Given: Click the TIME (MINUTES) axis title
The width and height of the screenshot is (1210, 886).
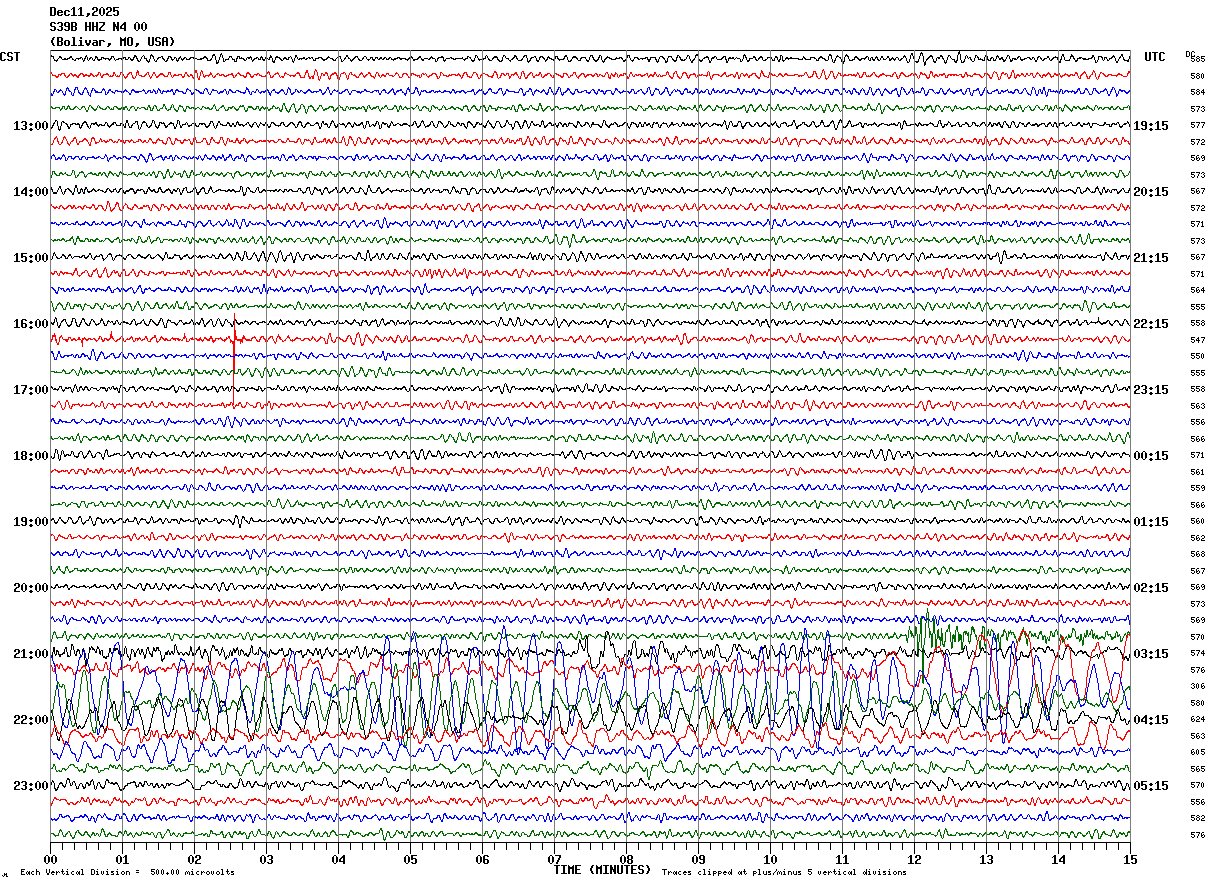Looking at the screenshot, I should 602,870.
